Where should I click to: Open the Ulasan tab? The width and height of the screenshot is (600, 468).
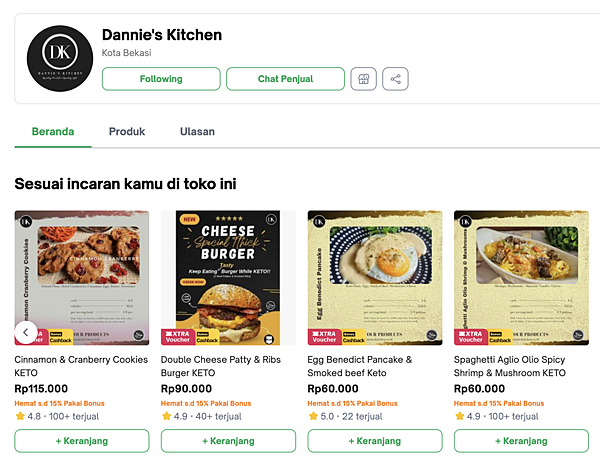tap(197, 131)
